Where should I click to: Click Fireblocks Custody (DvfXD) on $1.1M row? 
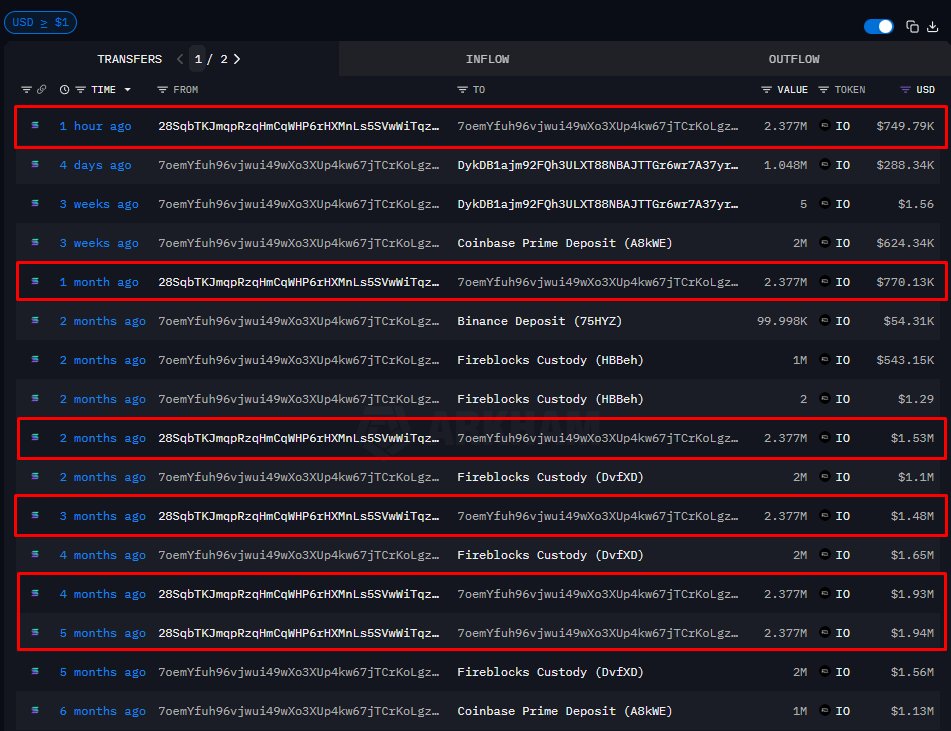(550, 477)
